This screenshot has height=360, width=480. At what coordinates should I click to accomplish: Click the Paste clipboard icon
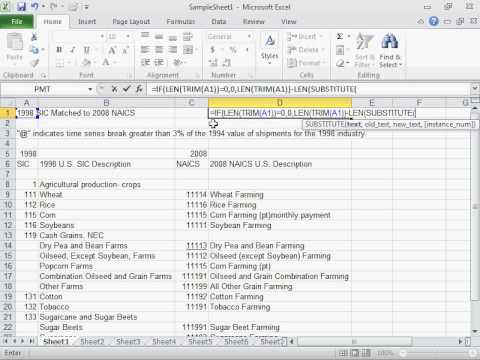coord(15,43)
